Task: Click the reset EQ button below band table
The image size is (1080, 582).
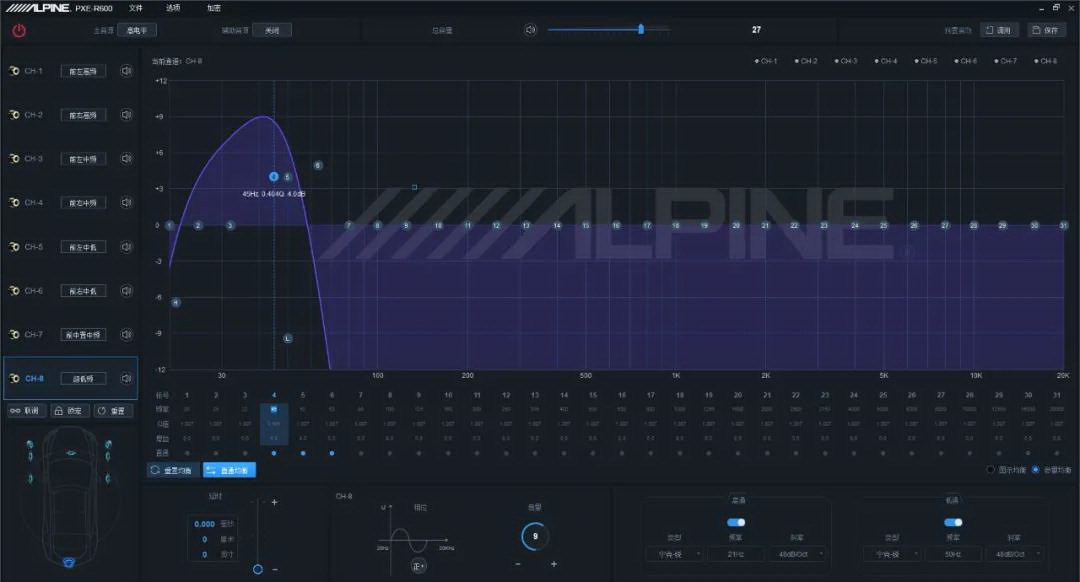Action: pyautogui.click(x=173, y=470)
